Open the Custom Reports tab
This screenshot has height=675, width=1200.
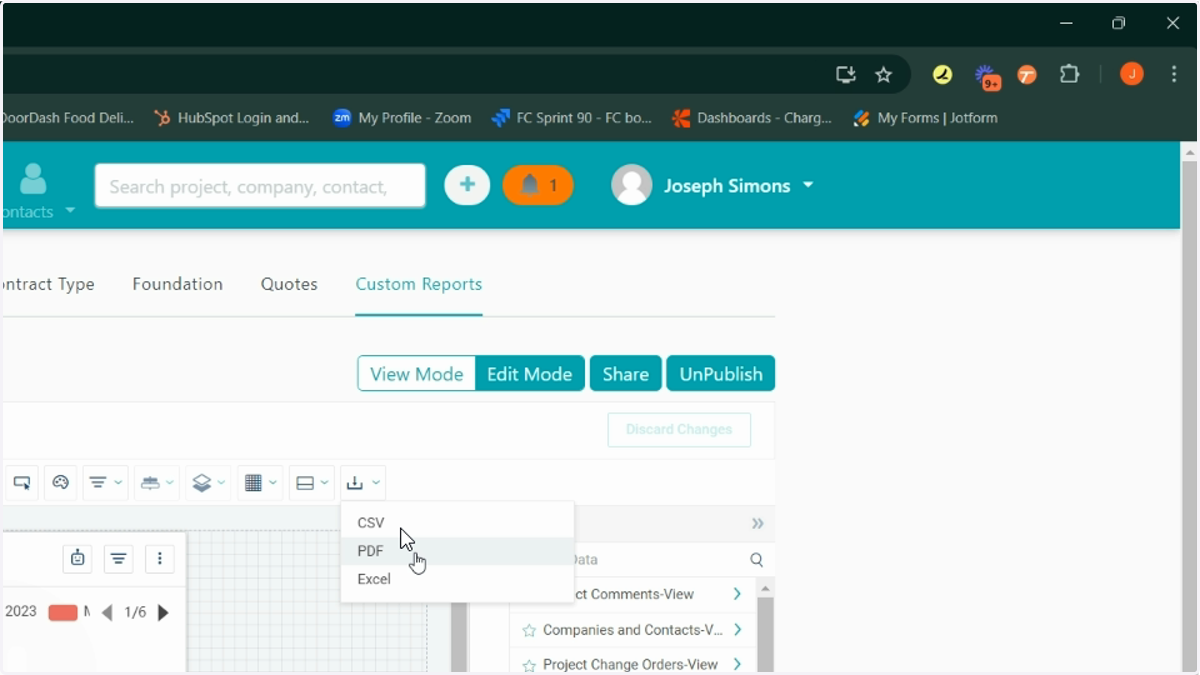pyautogui.click(x=419, y=284)
